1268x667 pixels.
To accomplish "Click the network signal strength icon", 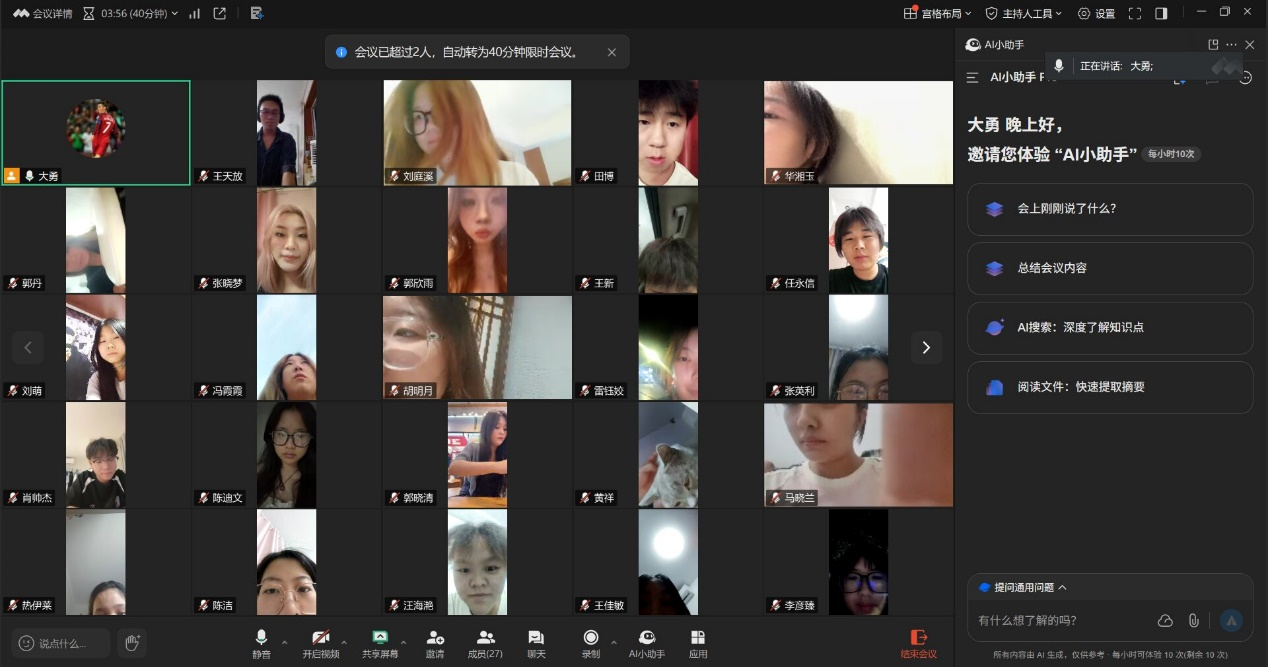I will pos(194,14).
